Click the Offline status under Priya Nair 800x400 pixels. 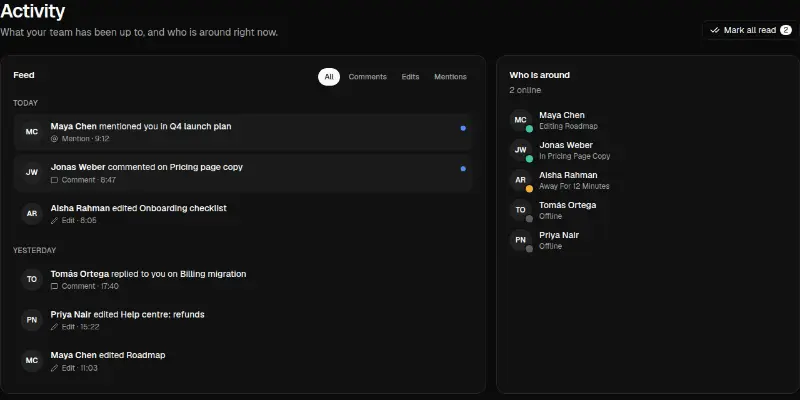pos(551,246)
